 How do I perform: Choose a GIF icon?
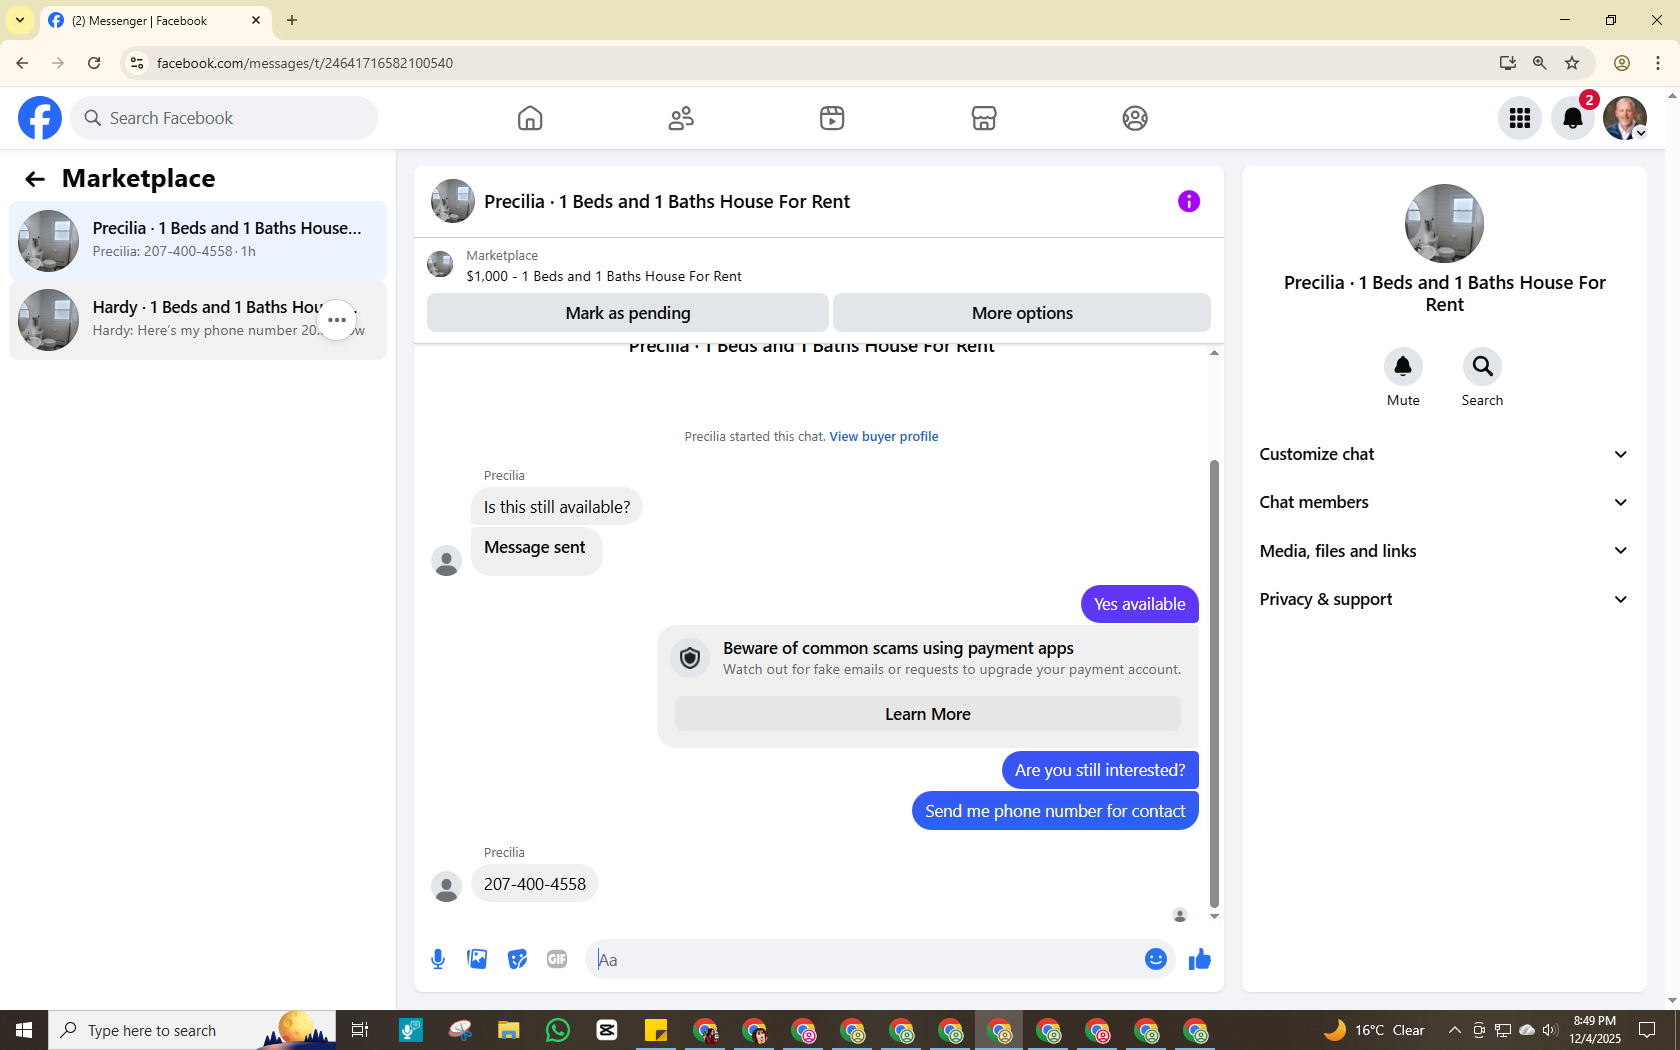click(x=557, y=959)
